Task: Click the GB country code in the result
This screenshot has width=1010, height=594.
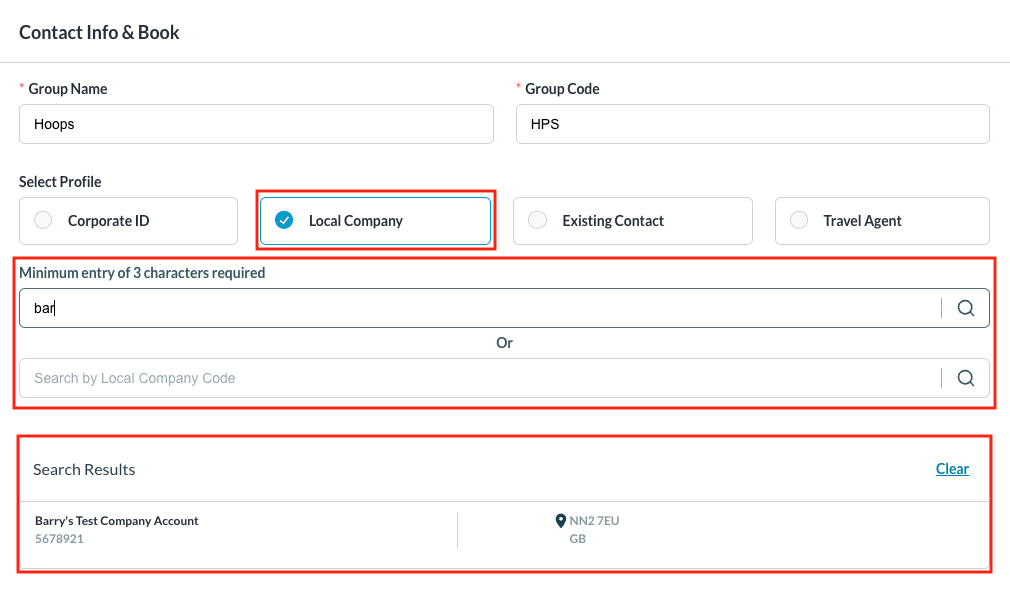Action: coord(577,539)
